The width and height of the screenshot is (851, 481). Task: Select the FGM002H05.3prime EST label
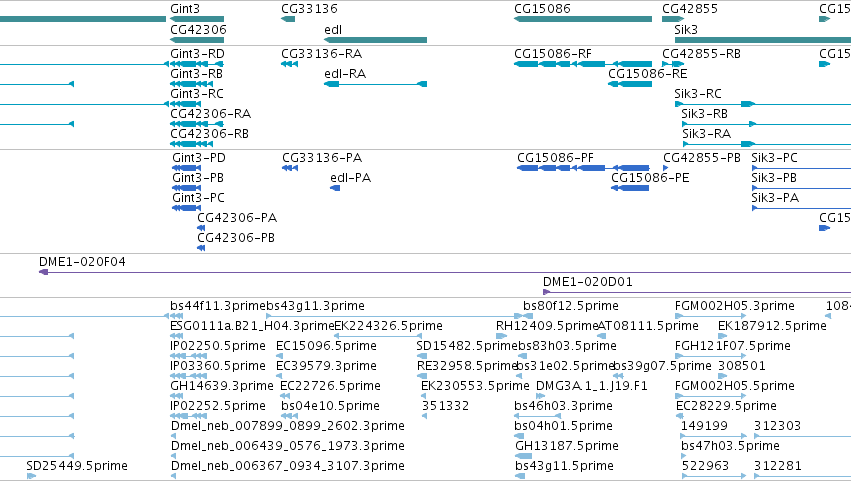pyautogui.click(x=735, y=306)
